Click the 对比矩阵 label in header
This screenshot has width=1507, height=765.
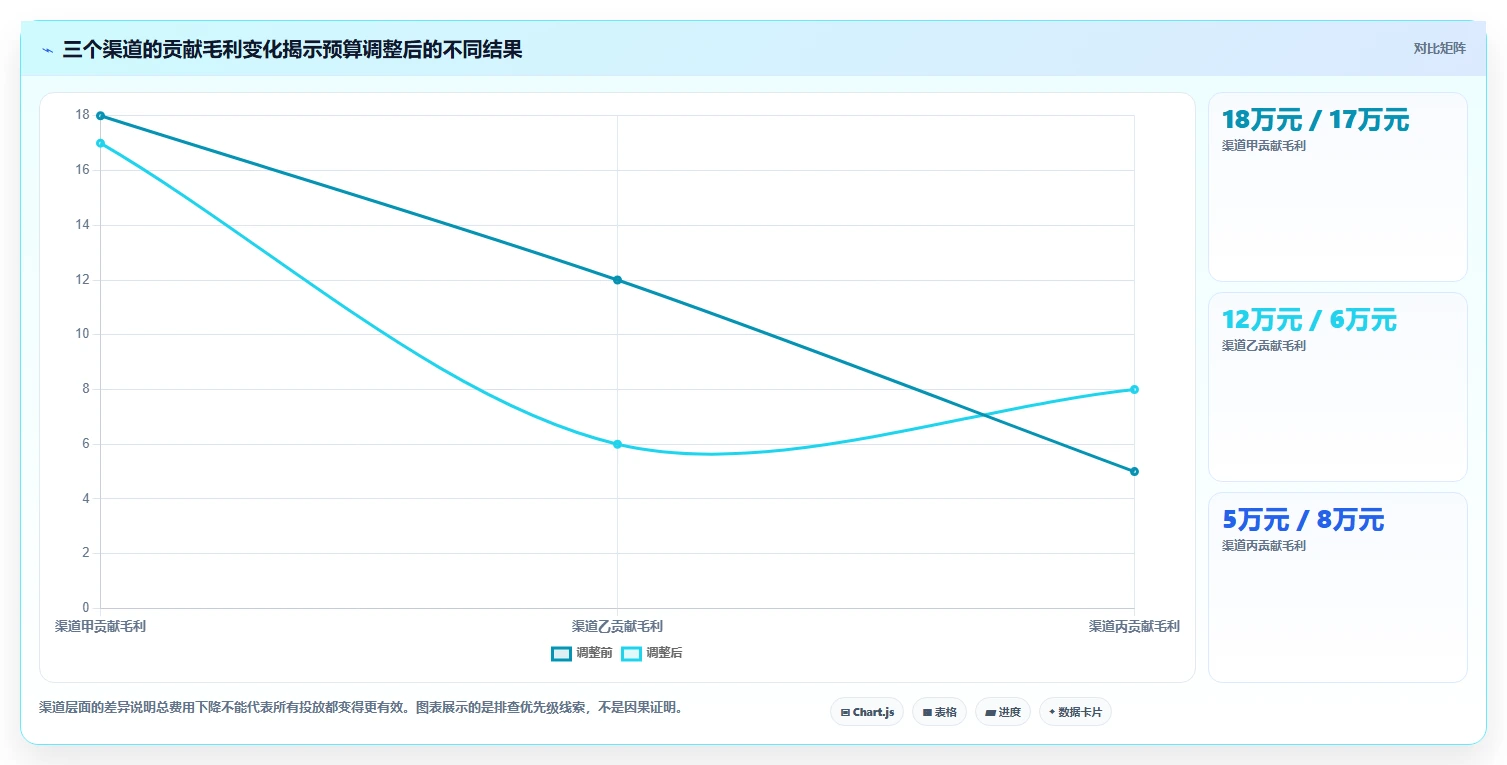click(1439, 48)
